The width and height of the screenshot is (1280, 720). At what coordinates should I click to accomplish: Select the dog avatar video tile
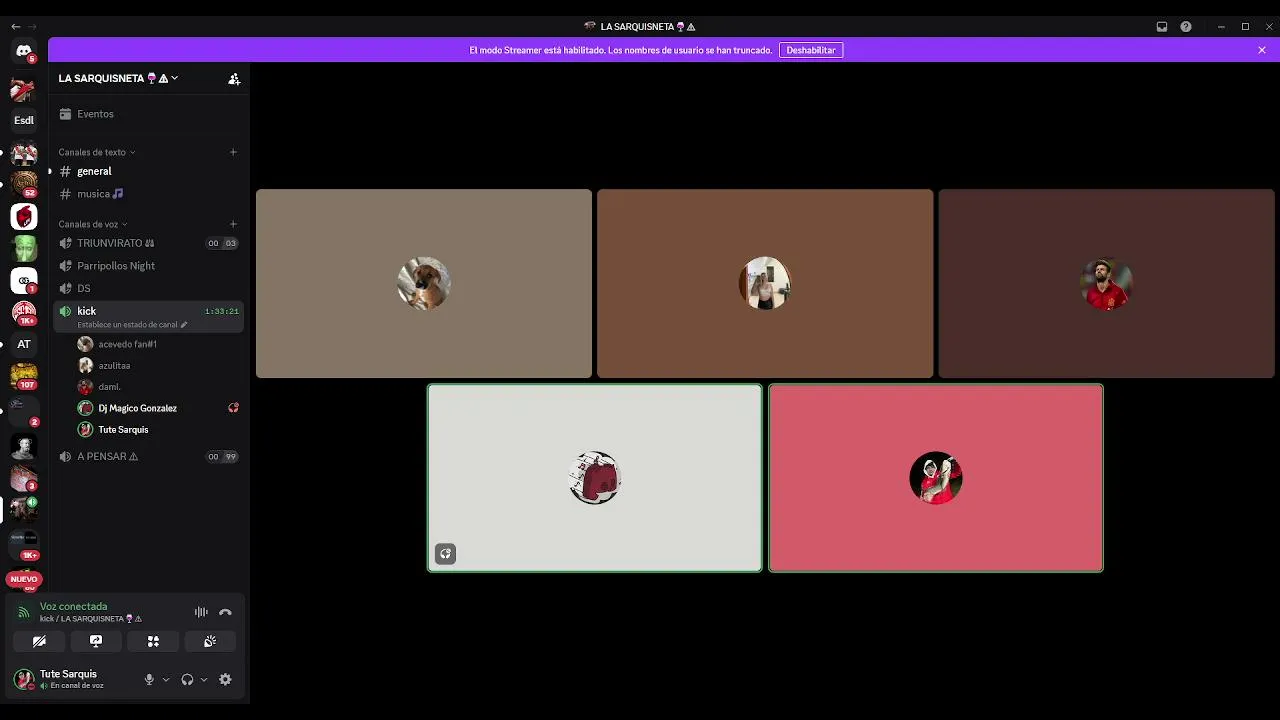point(424,284)
